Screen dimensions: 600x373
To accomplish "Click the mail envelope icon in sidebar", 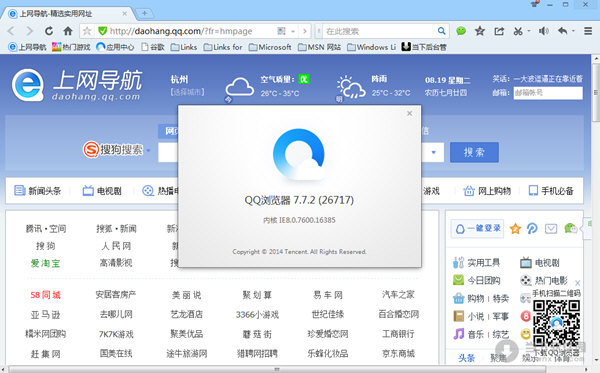I will [x=551, y=229].
